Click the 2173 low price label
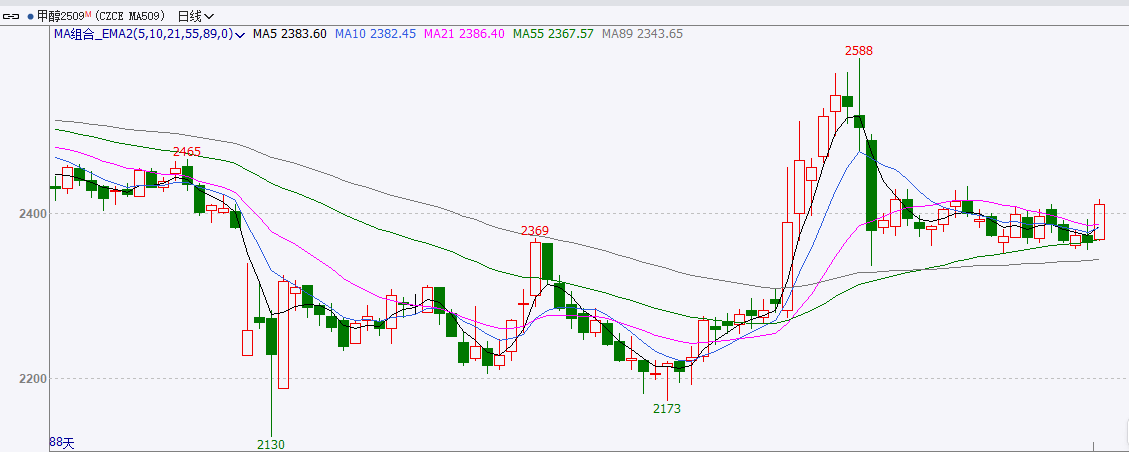1129x452 pixels. click(667, 408)
